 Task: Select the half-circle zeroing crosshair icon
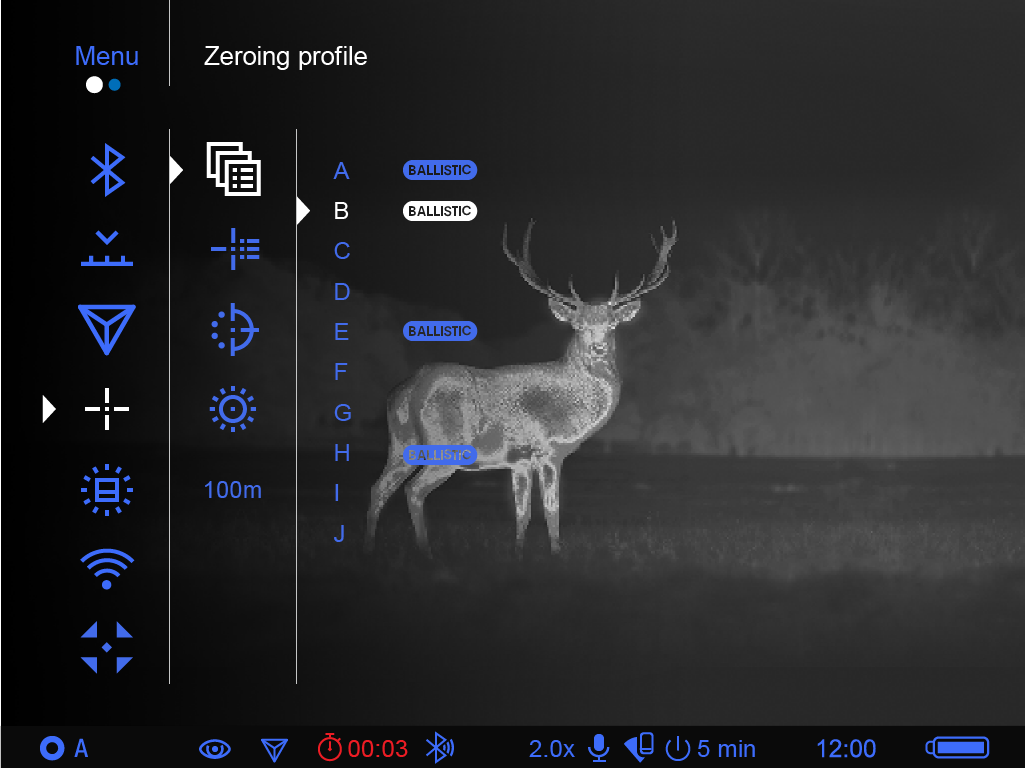tap(234, 329)
